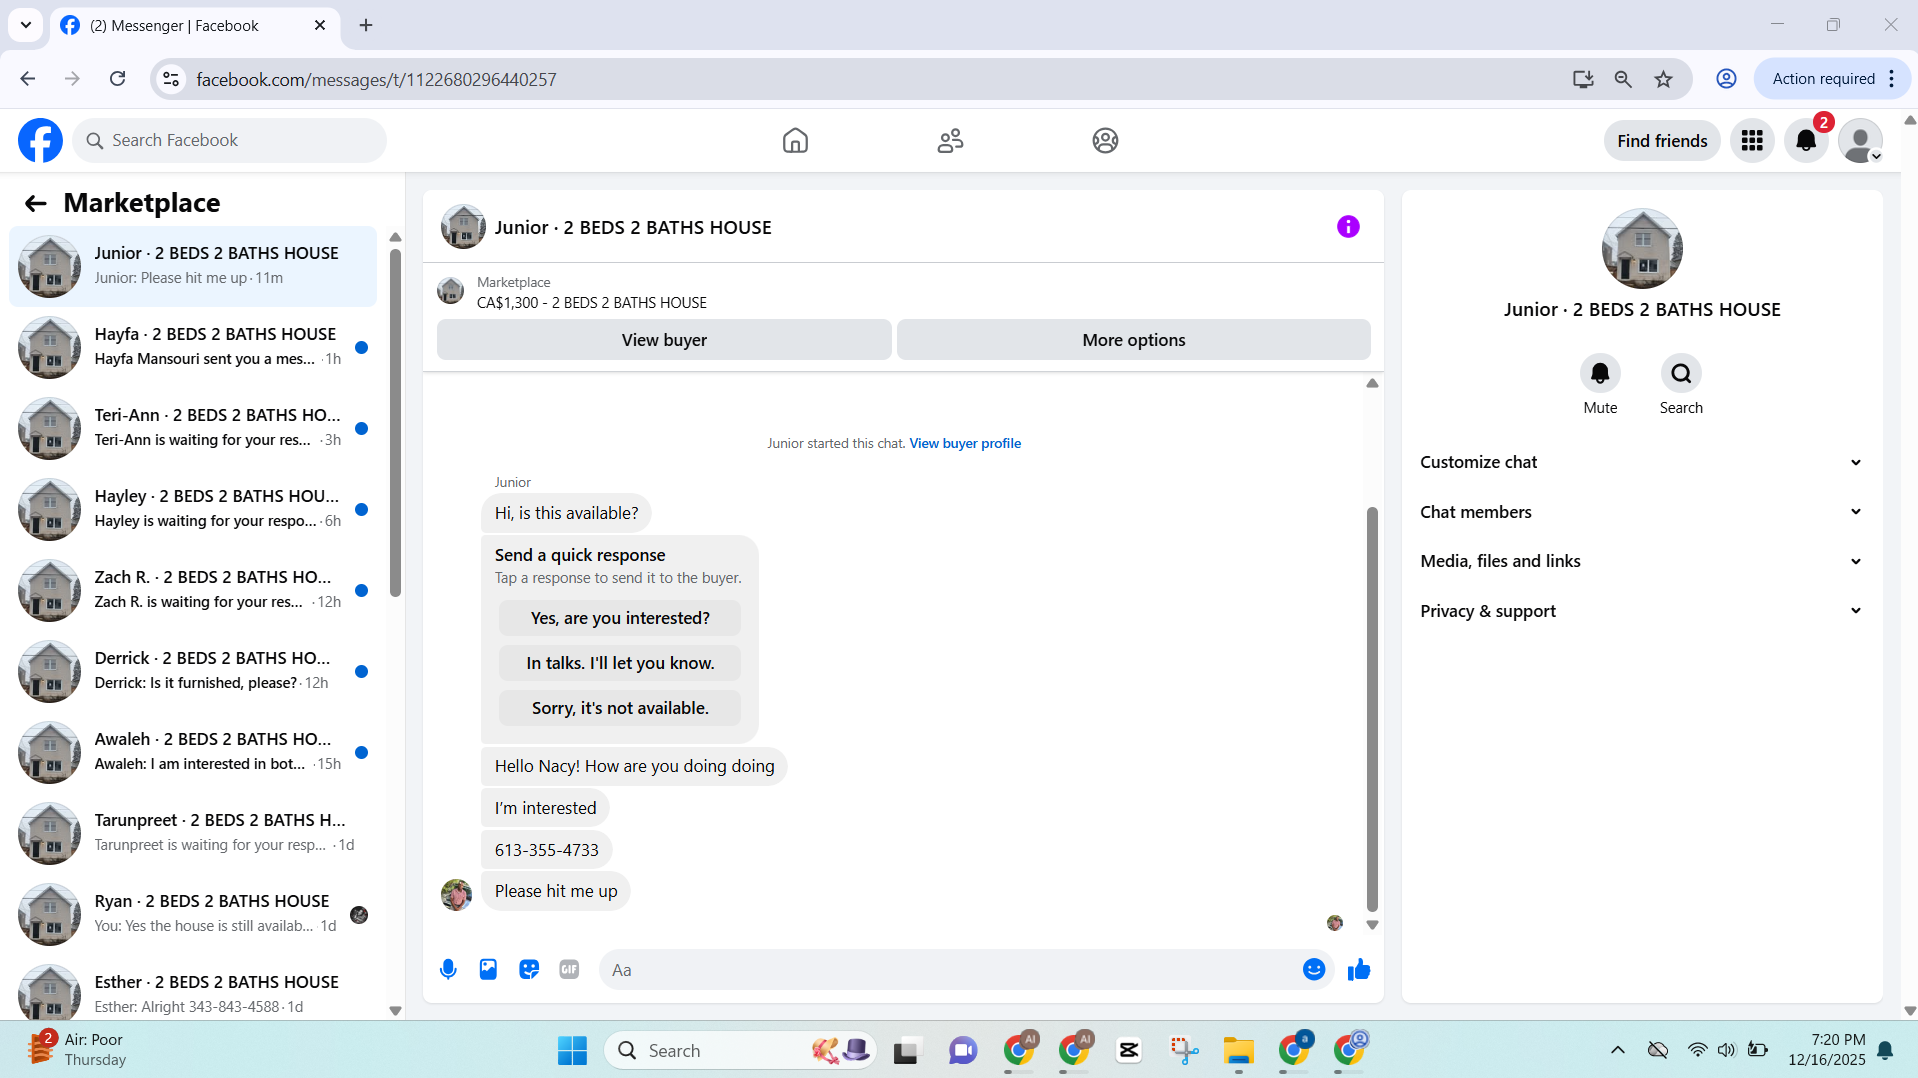Viewport: 1918px width, 1078px height.
Task: Open the View buyer profile link
Action: [965, 443]
